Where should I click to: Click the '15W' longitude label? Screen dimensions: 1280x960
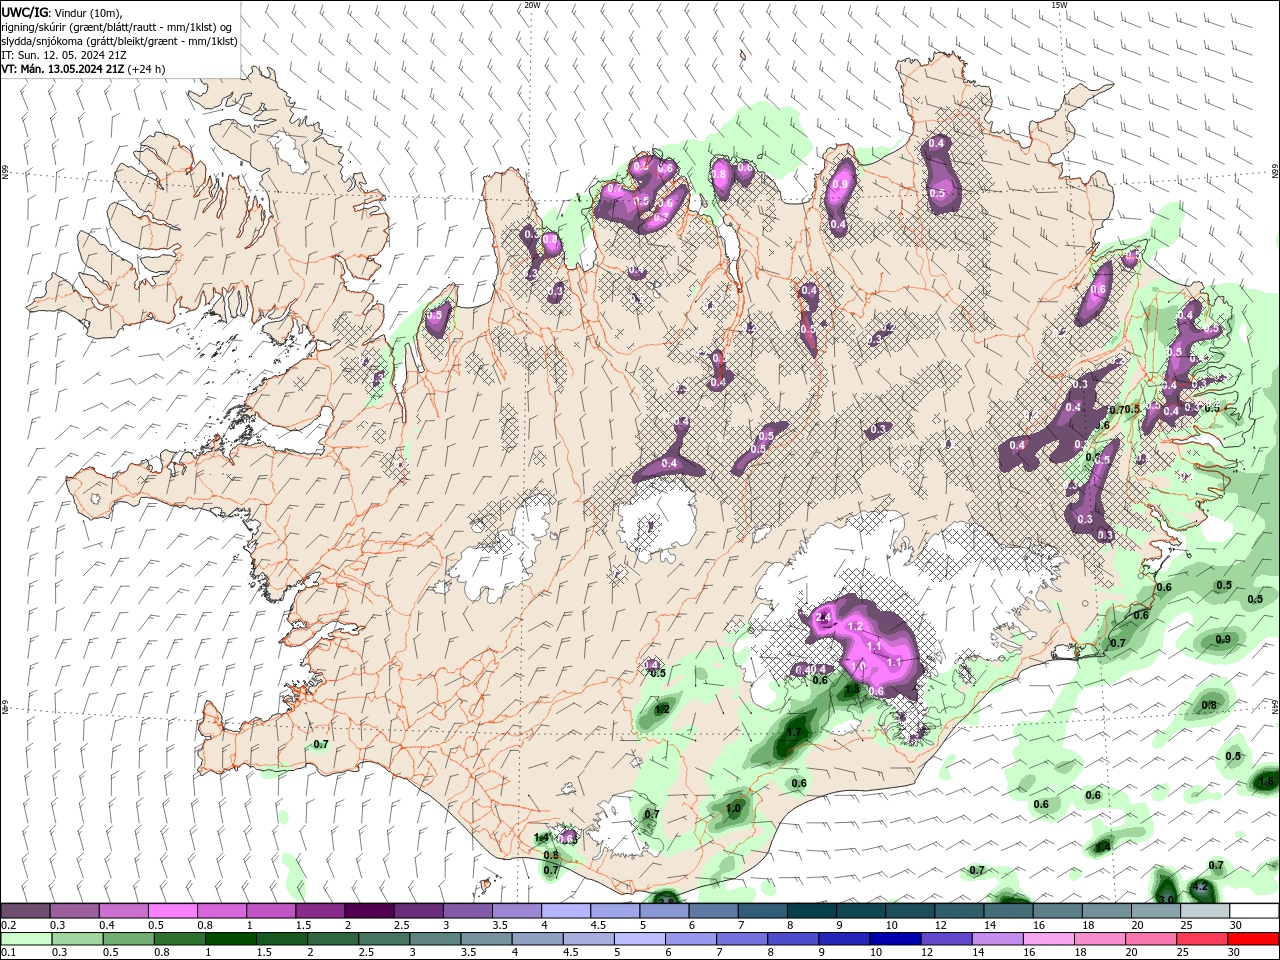1059,5
